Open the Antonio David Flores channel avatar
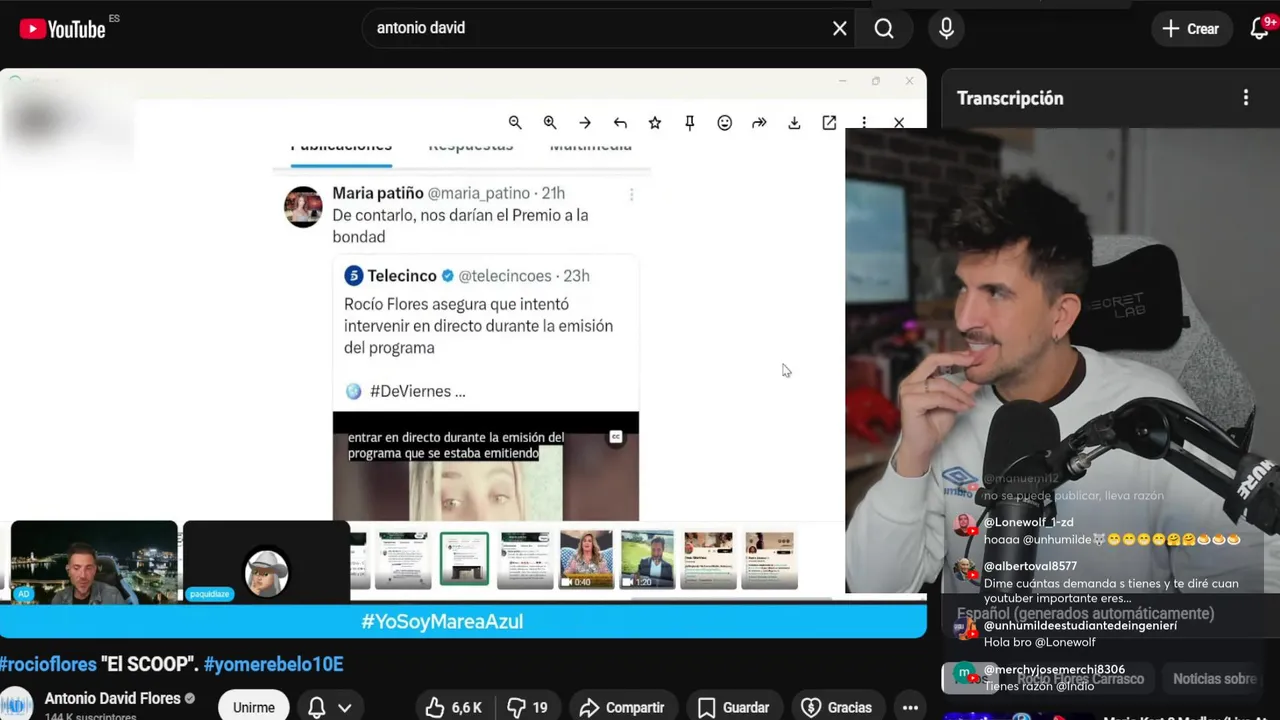 16,704
